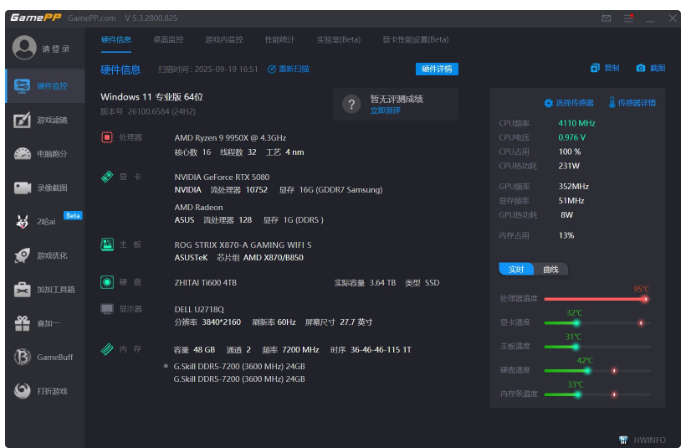This screenshot has height=448, width=684.
Task: Click the 显示器 monitor icon
Action: pos(107,309)
